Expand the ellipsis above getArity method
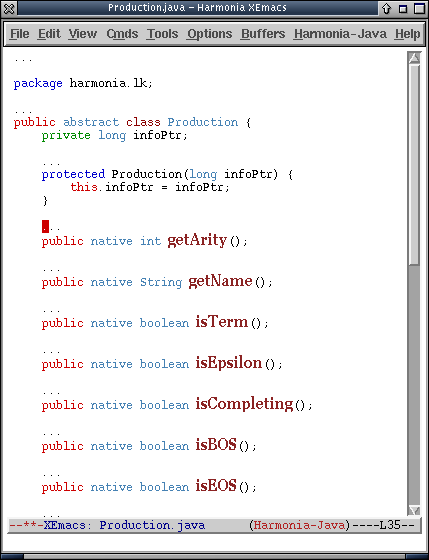This screenshot has width=429, height=560. [51, 228]
